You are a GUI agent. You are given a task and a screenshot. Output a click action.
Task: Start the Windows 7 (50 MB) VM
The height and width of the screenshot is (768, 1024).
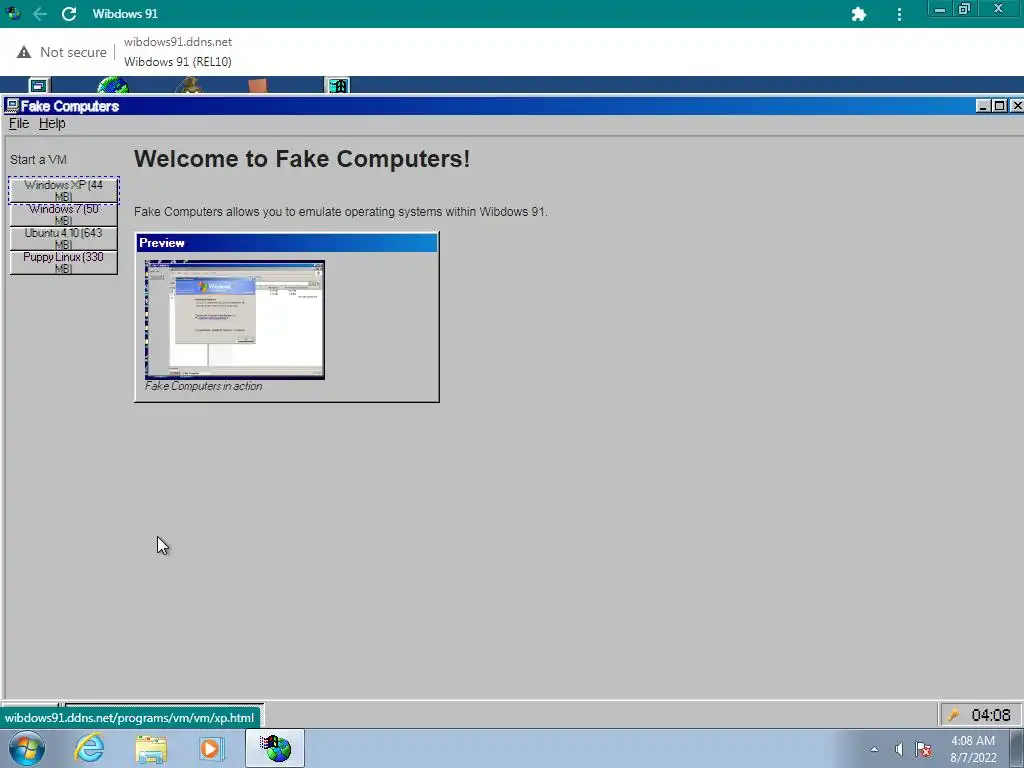pos(63,214)
